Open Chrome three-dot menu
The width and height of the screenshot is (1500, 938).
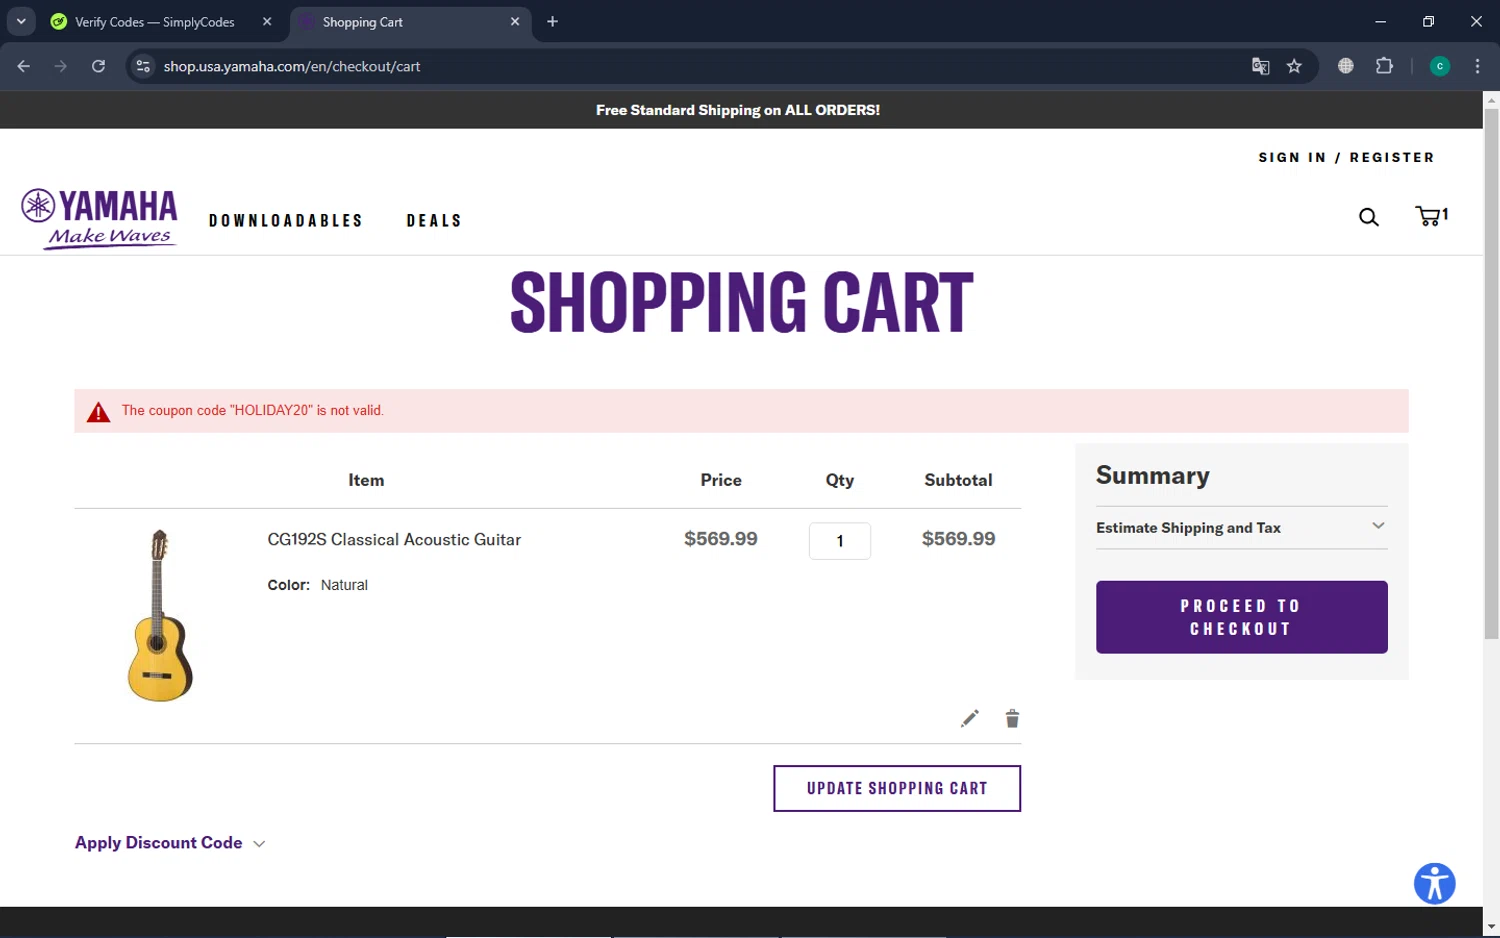coord(1477,66)
